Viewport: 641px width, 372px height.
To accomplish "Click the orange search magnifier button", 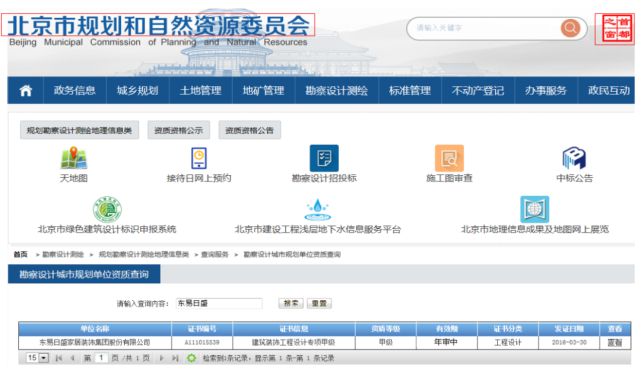I will pyautogui.click(x=570, y=28).
